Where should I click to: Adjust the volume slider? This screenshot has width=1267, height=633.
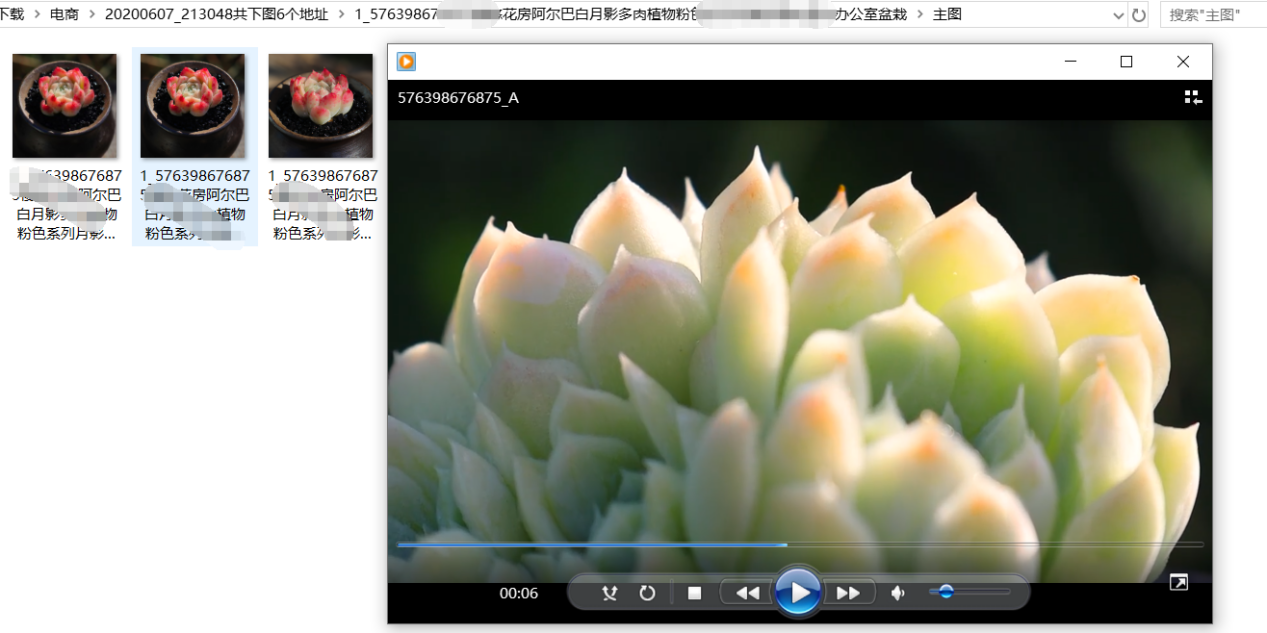[x=948, y=592]
